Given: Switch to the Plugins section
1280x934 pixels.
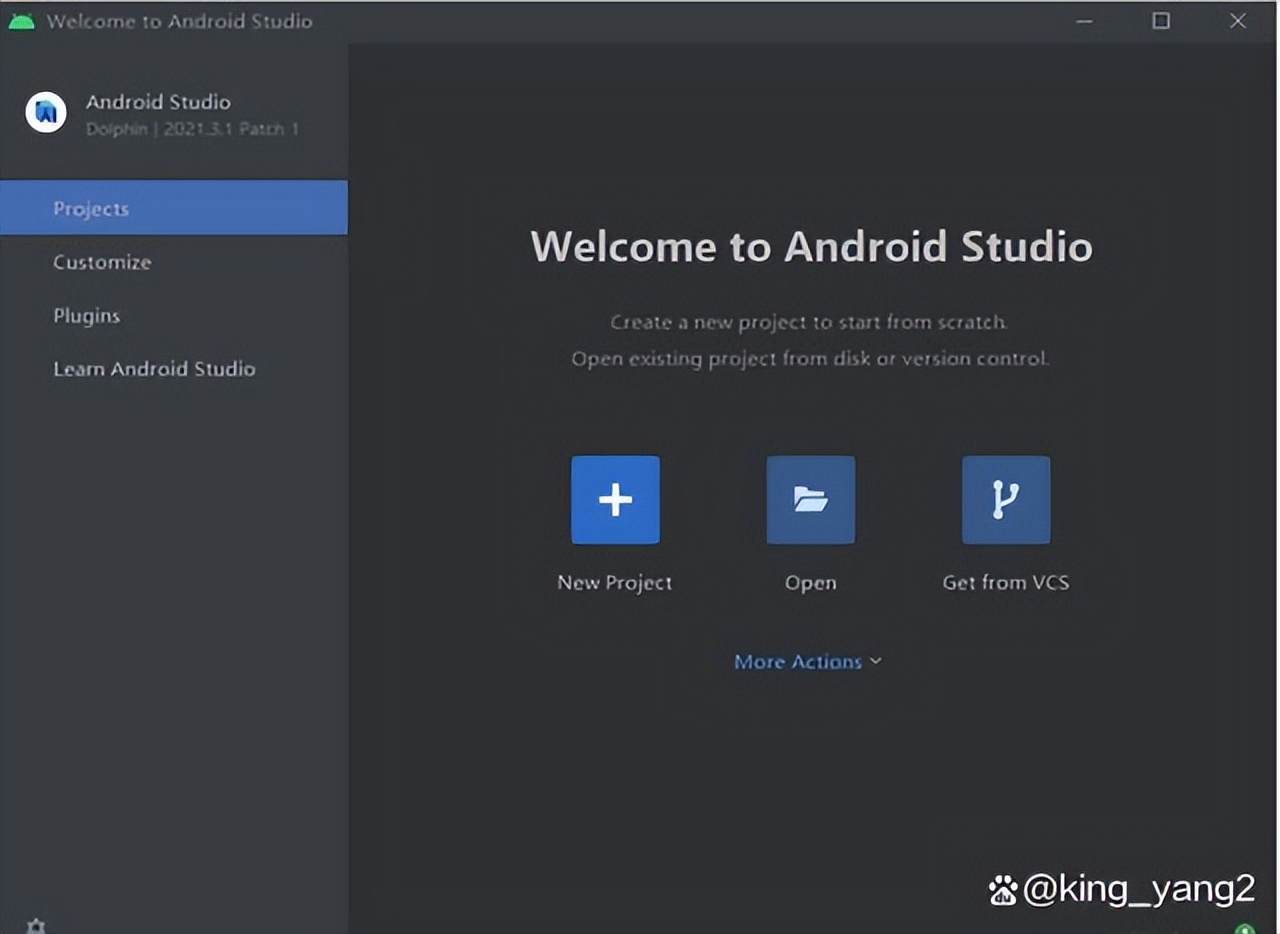Looking at the screenshot, I should (86, 315).
